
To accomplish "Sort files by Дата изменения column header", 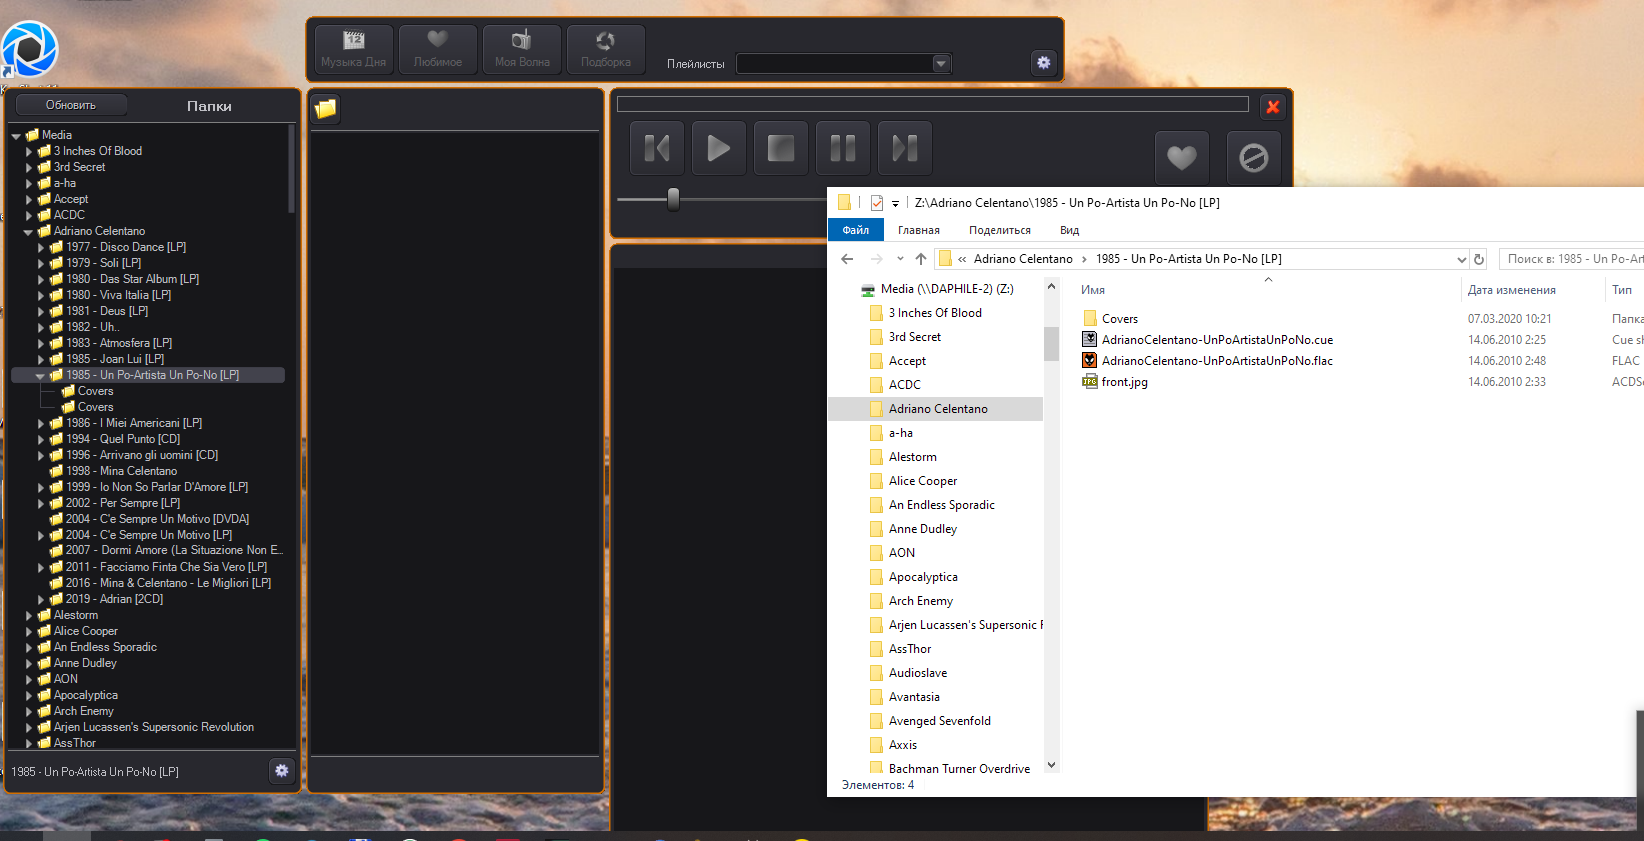I will [x=1512, y=290].
